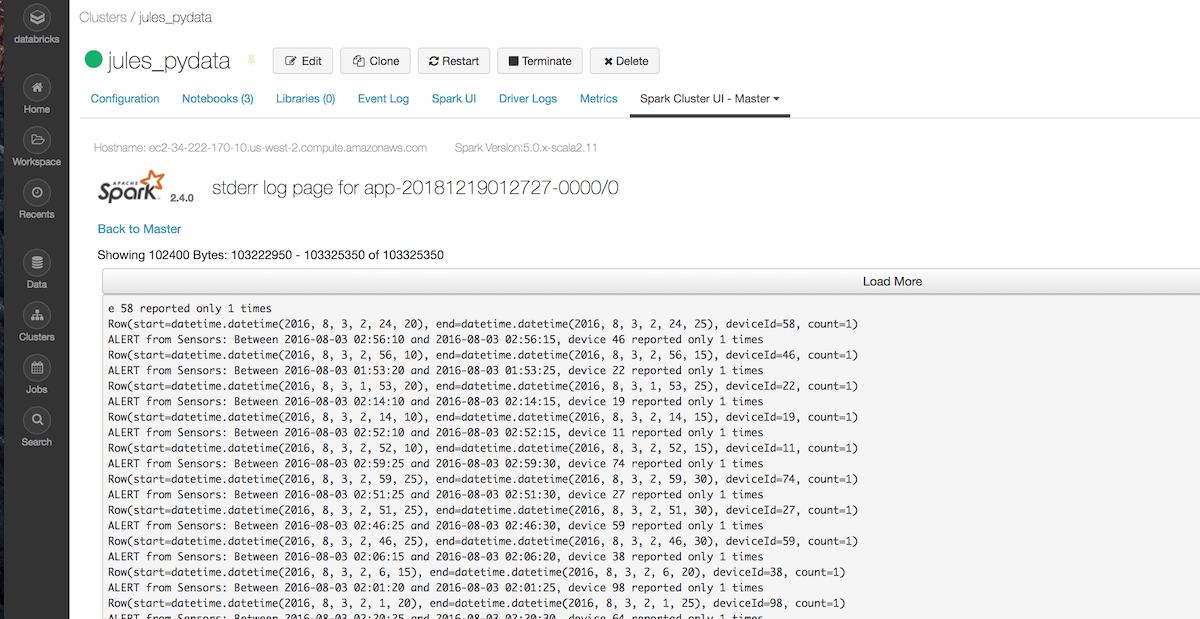Click the Databricks logo icon
Image resolution: width=1200 pixels, height=619 pixels.
36,18
